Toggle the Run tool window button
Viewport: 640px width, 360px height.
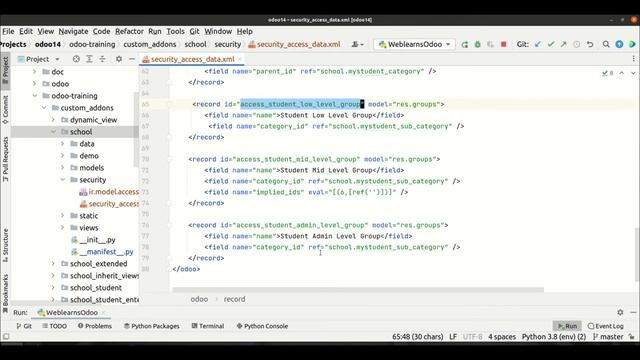click(x=567, y=326)
